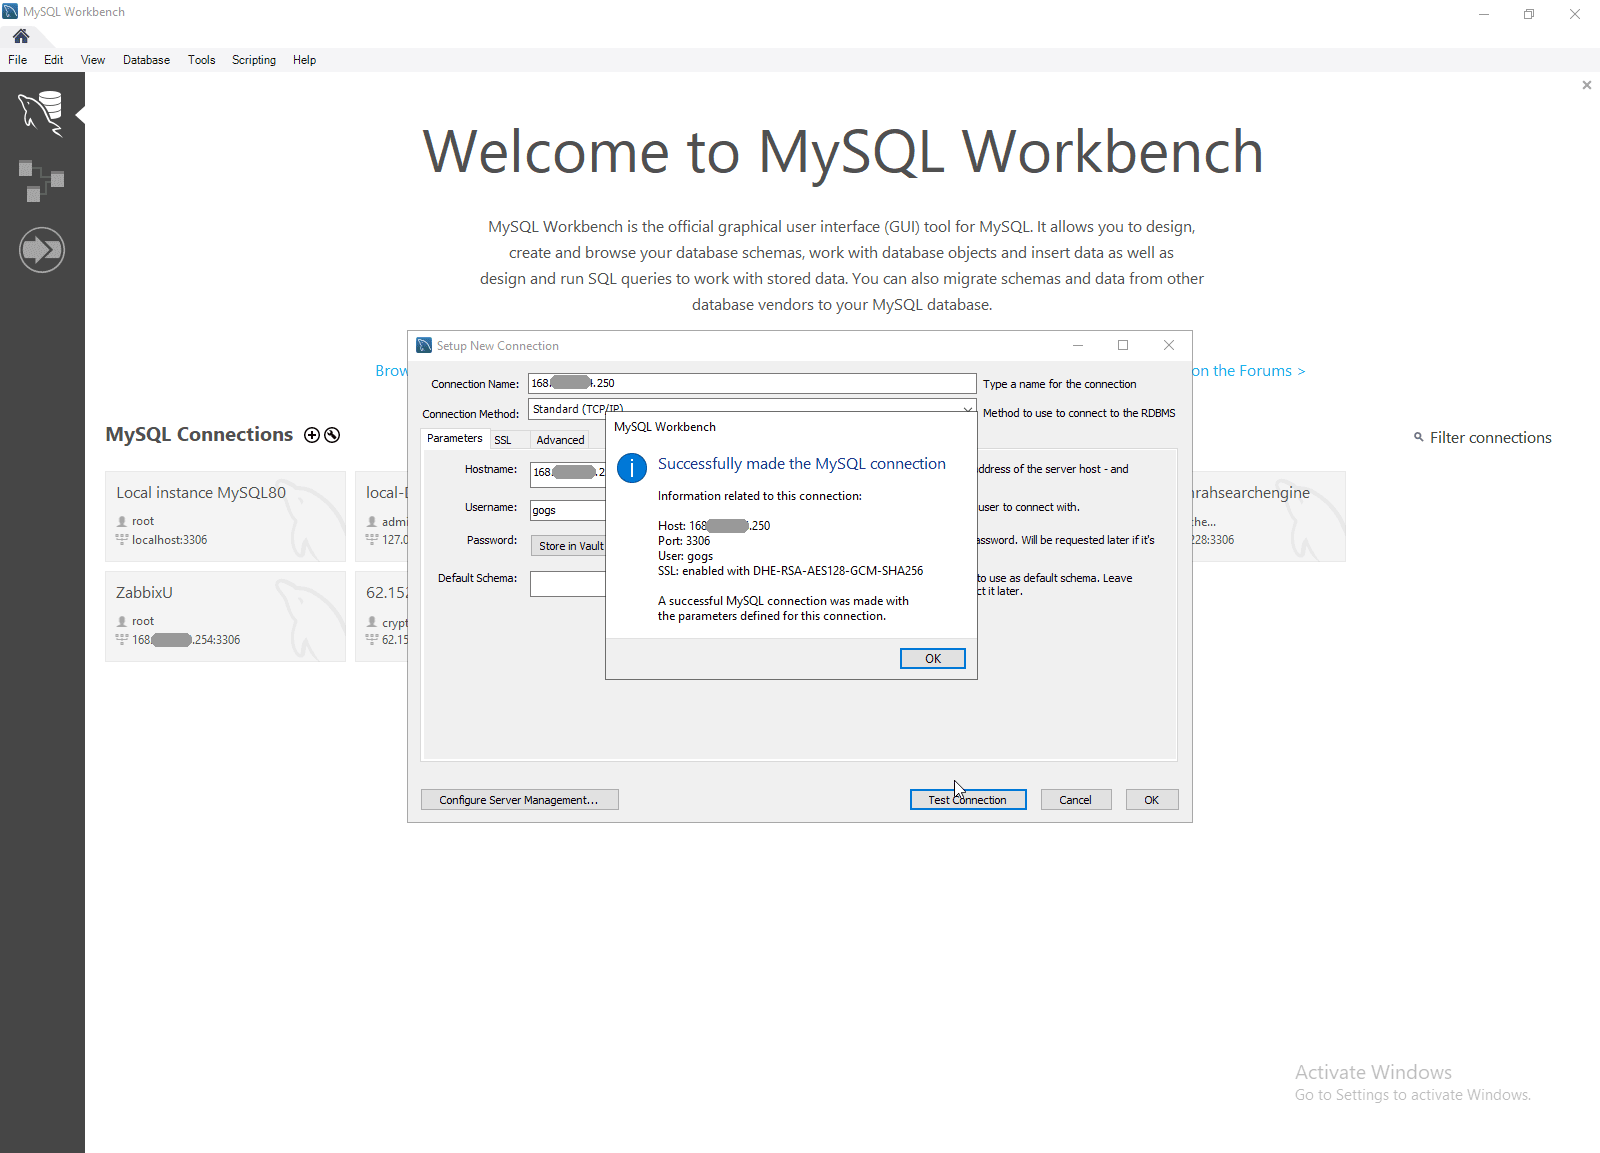Click the 'MySQL Connections' heading text
The image size is (1600, 1153).
click(x=199, y=435)
